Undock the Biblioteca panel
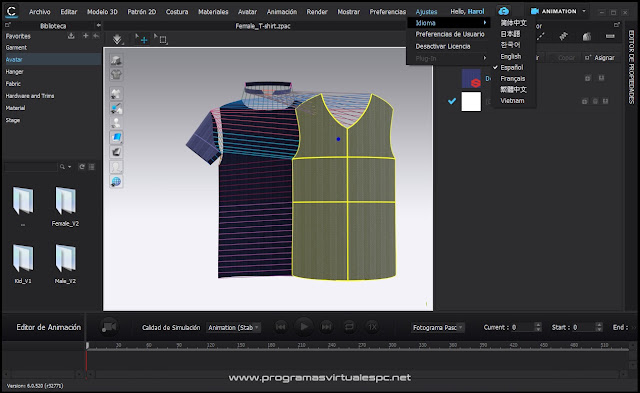Screen dimensions: 640x393 tap(7, 25)
